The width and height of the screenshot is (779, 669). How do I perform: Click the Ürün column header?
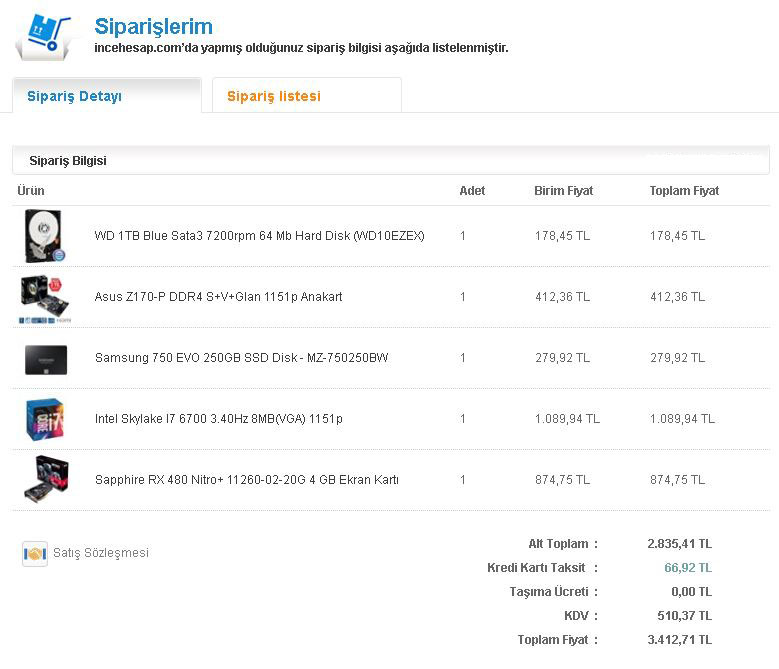click(31, 191)
